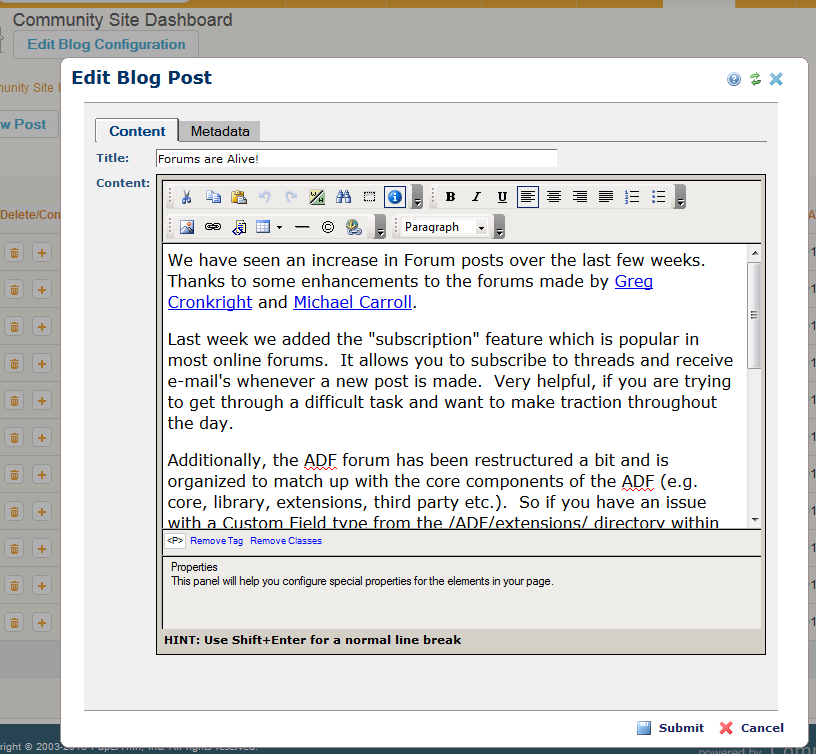
Task: Click the dialog help question icon
Action: pyautogui.click(x=734, y=79)
